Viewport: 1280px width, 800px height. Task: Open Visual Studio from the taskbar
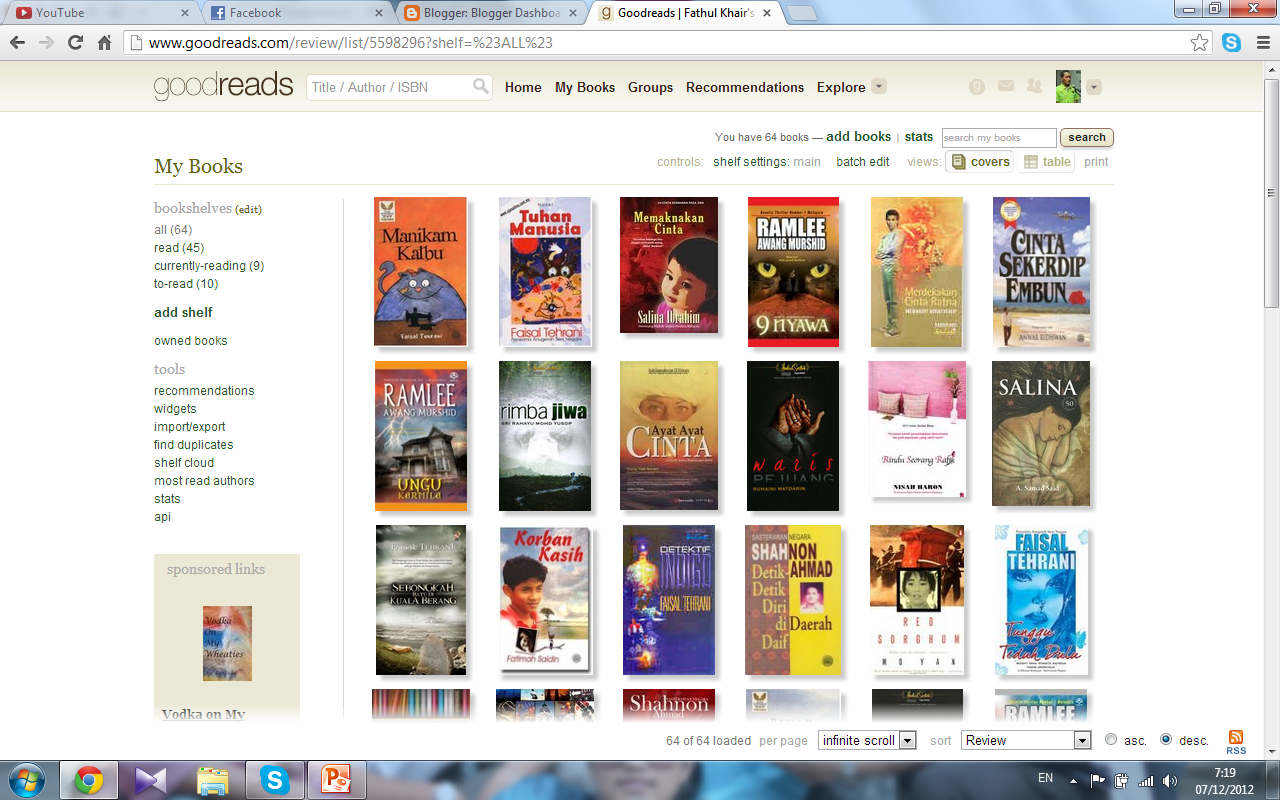151,780
